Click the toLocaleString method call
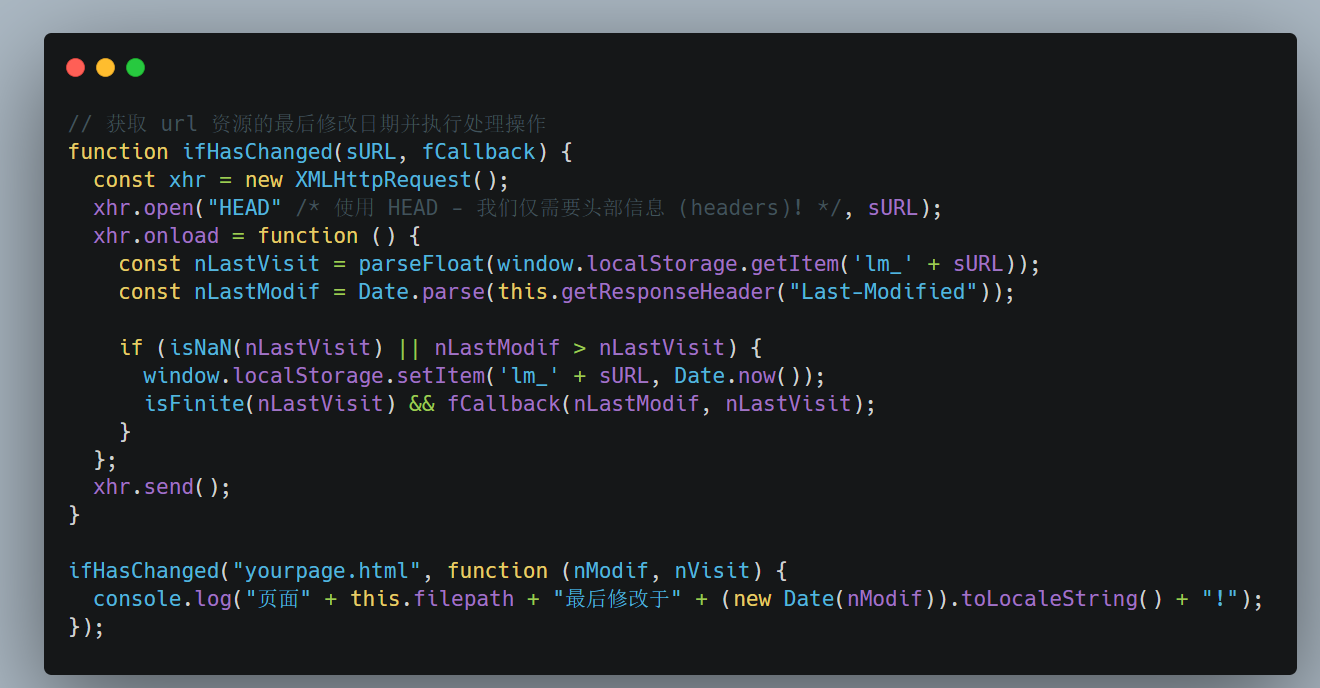The width and height of the screenshot is (1320, 688). [x=1049, y=599]
